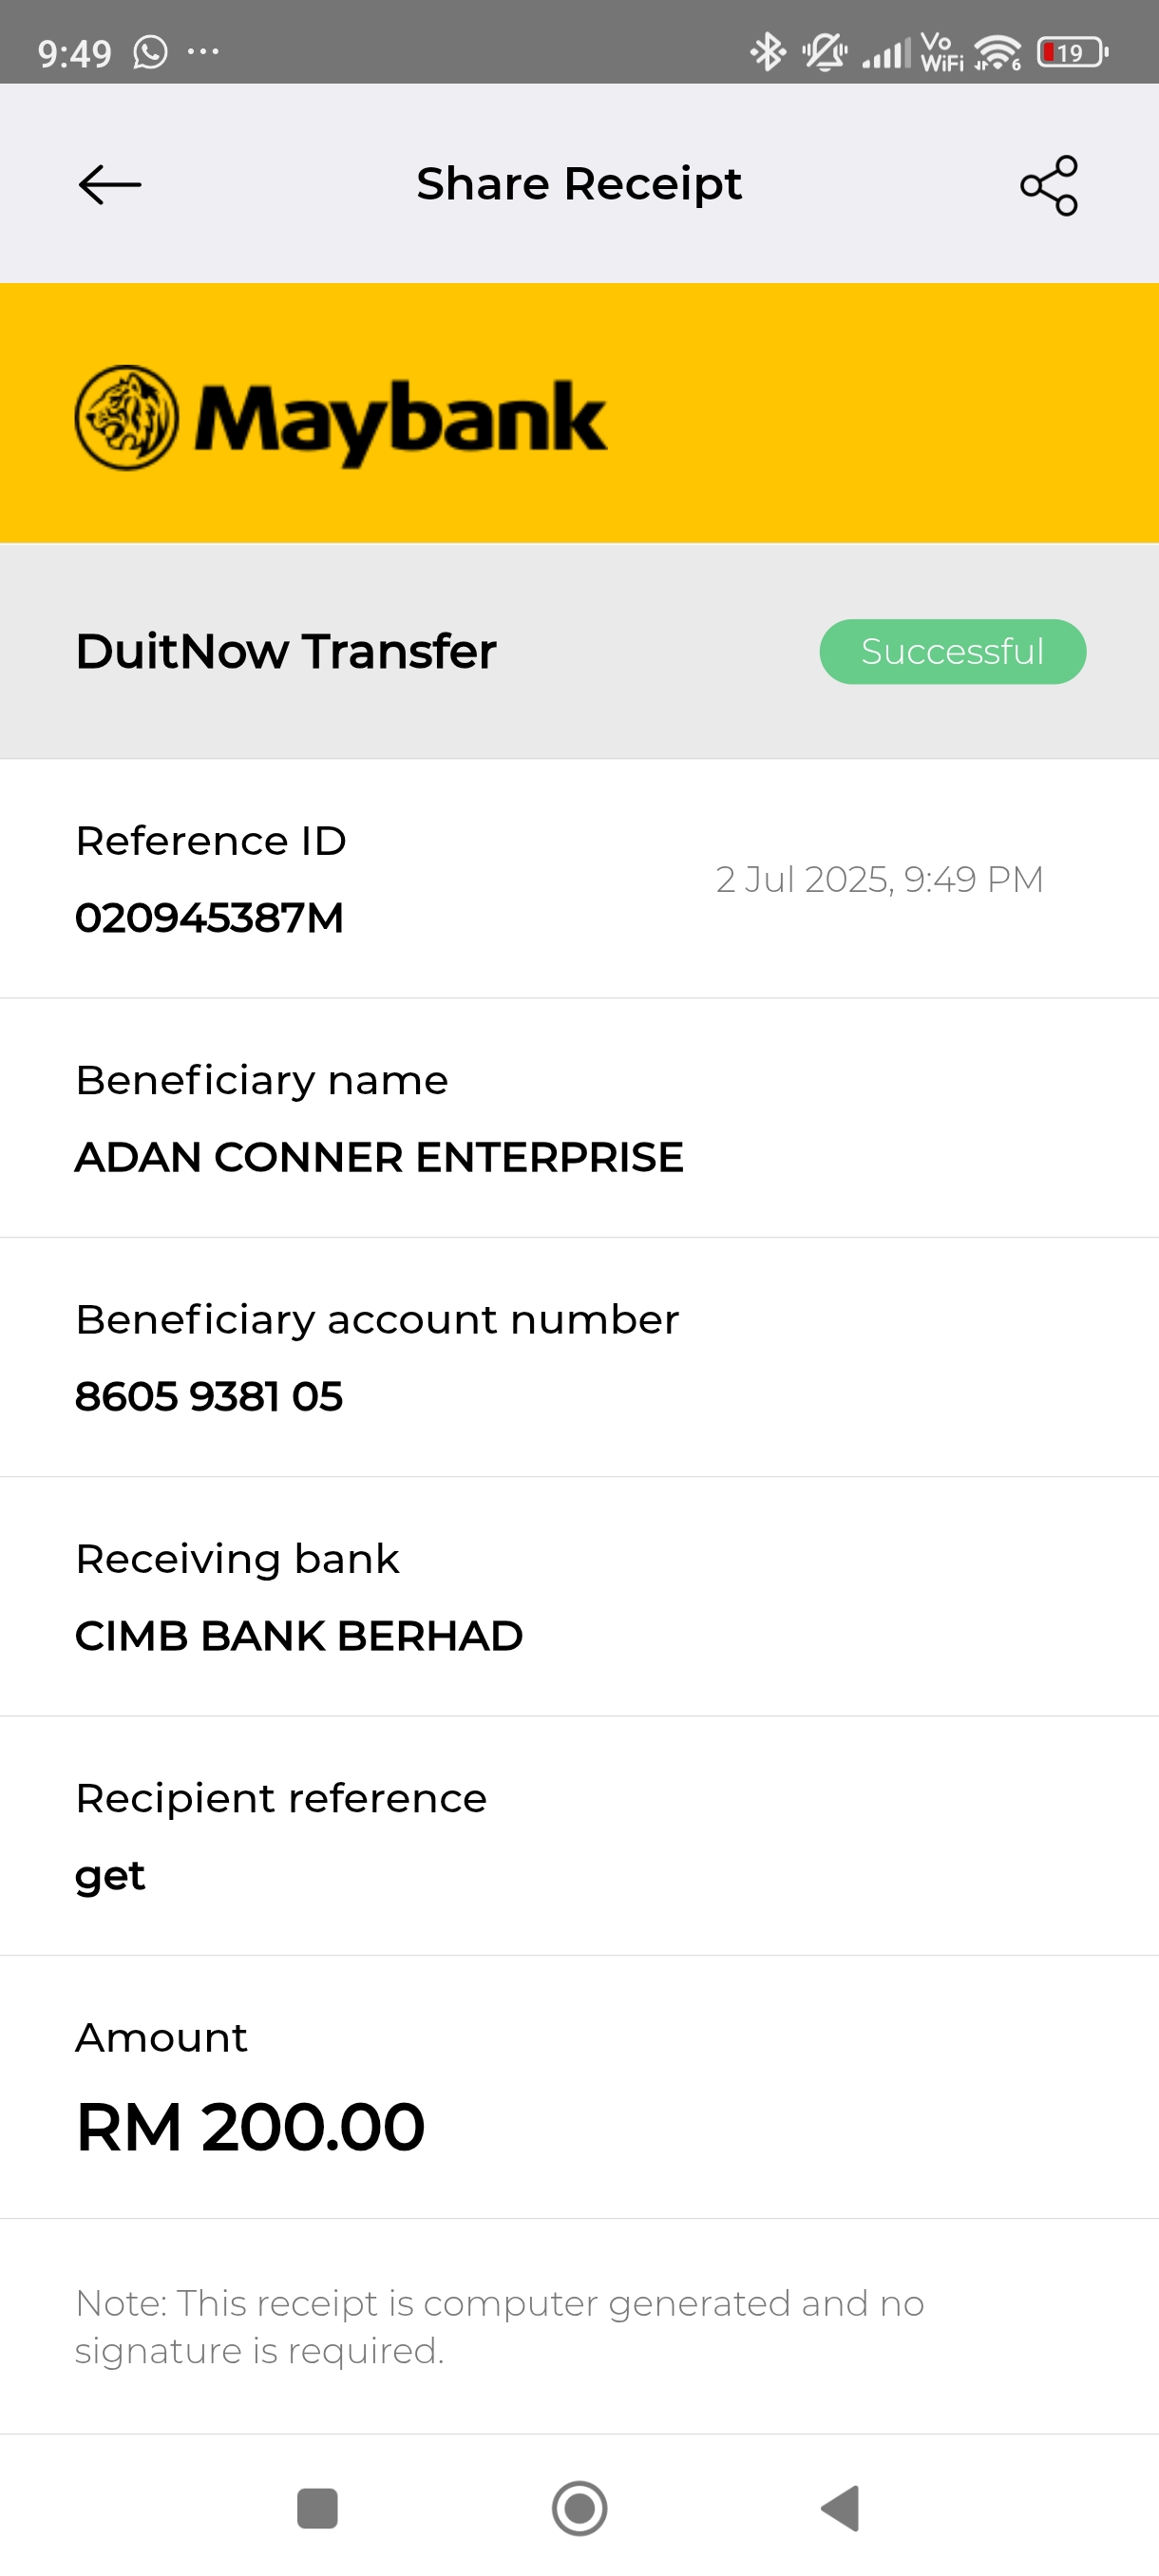This screenshot has height=2576, width=1159.
Task: Tap the back arrow icon
Action: 110,185
